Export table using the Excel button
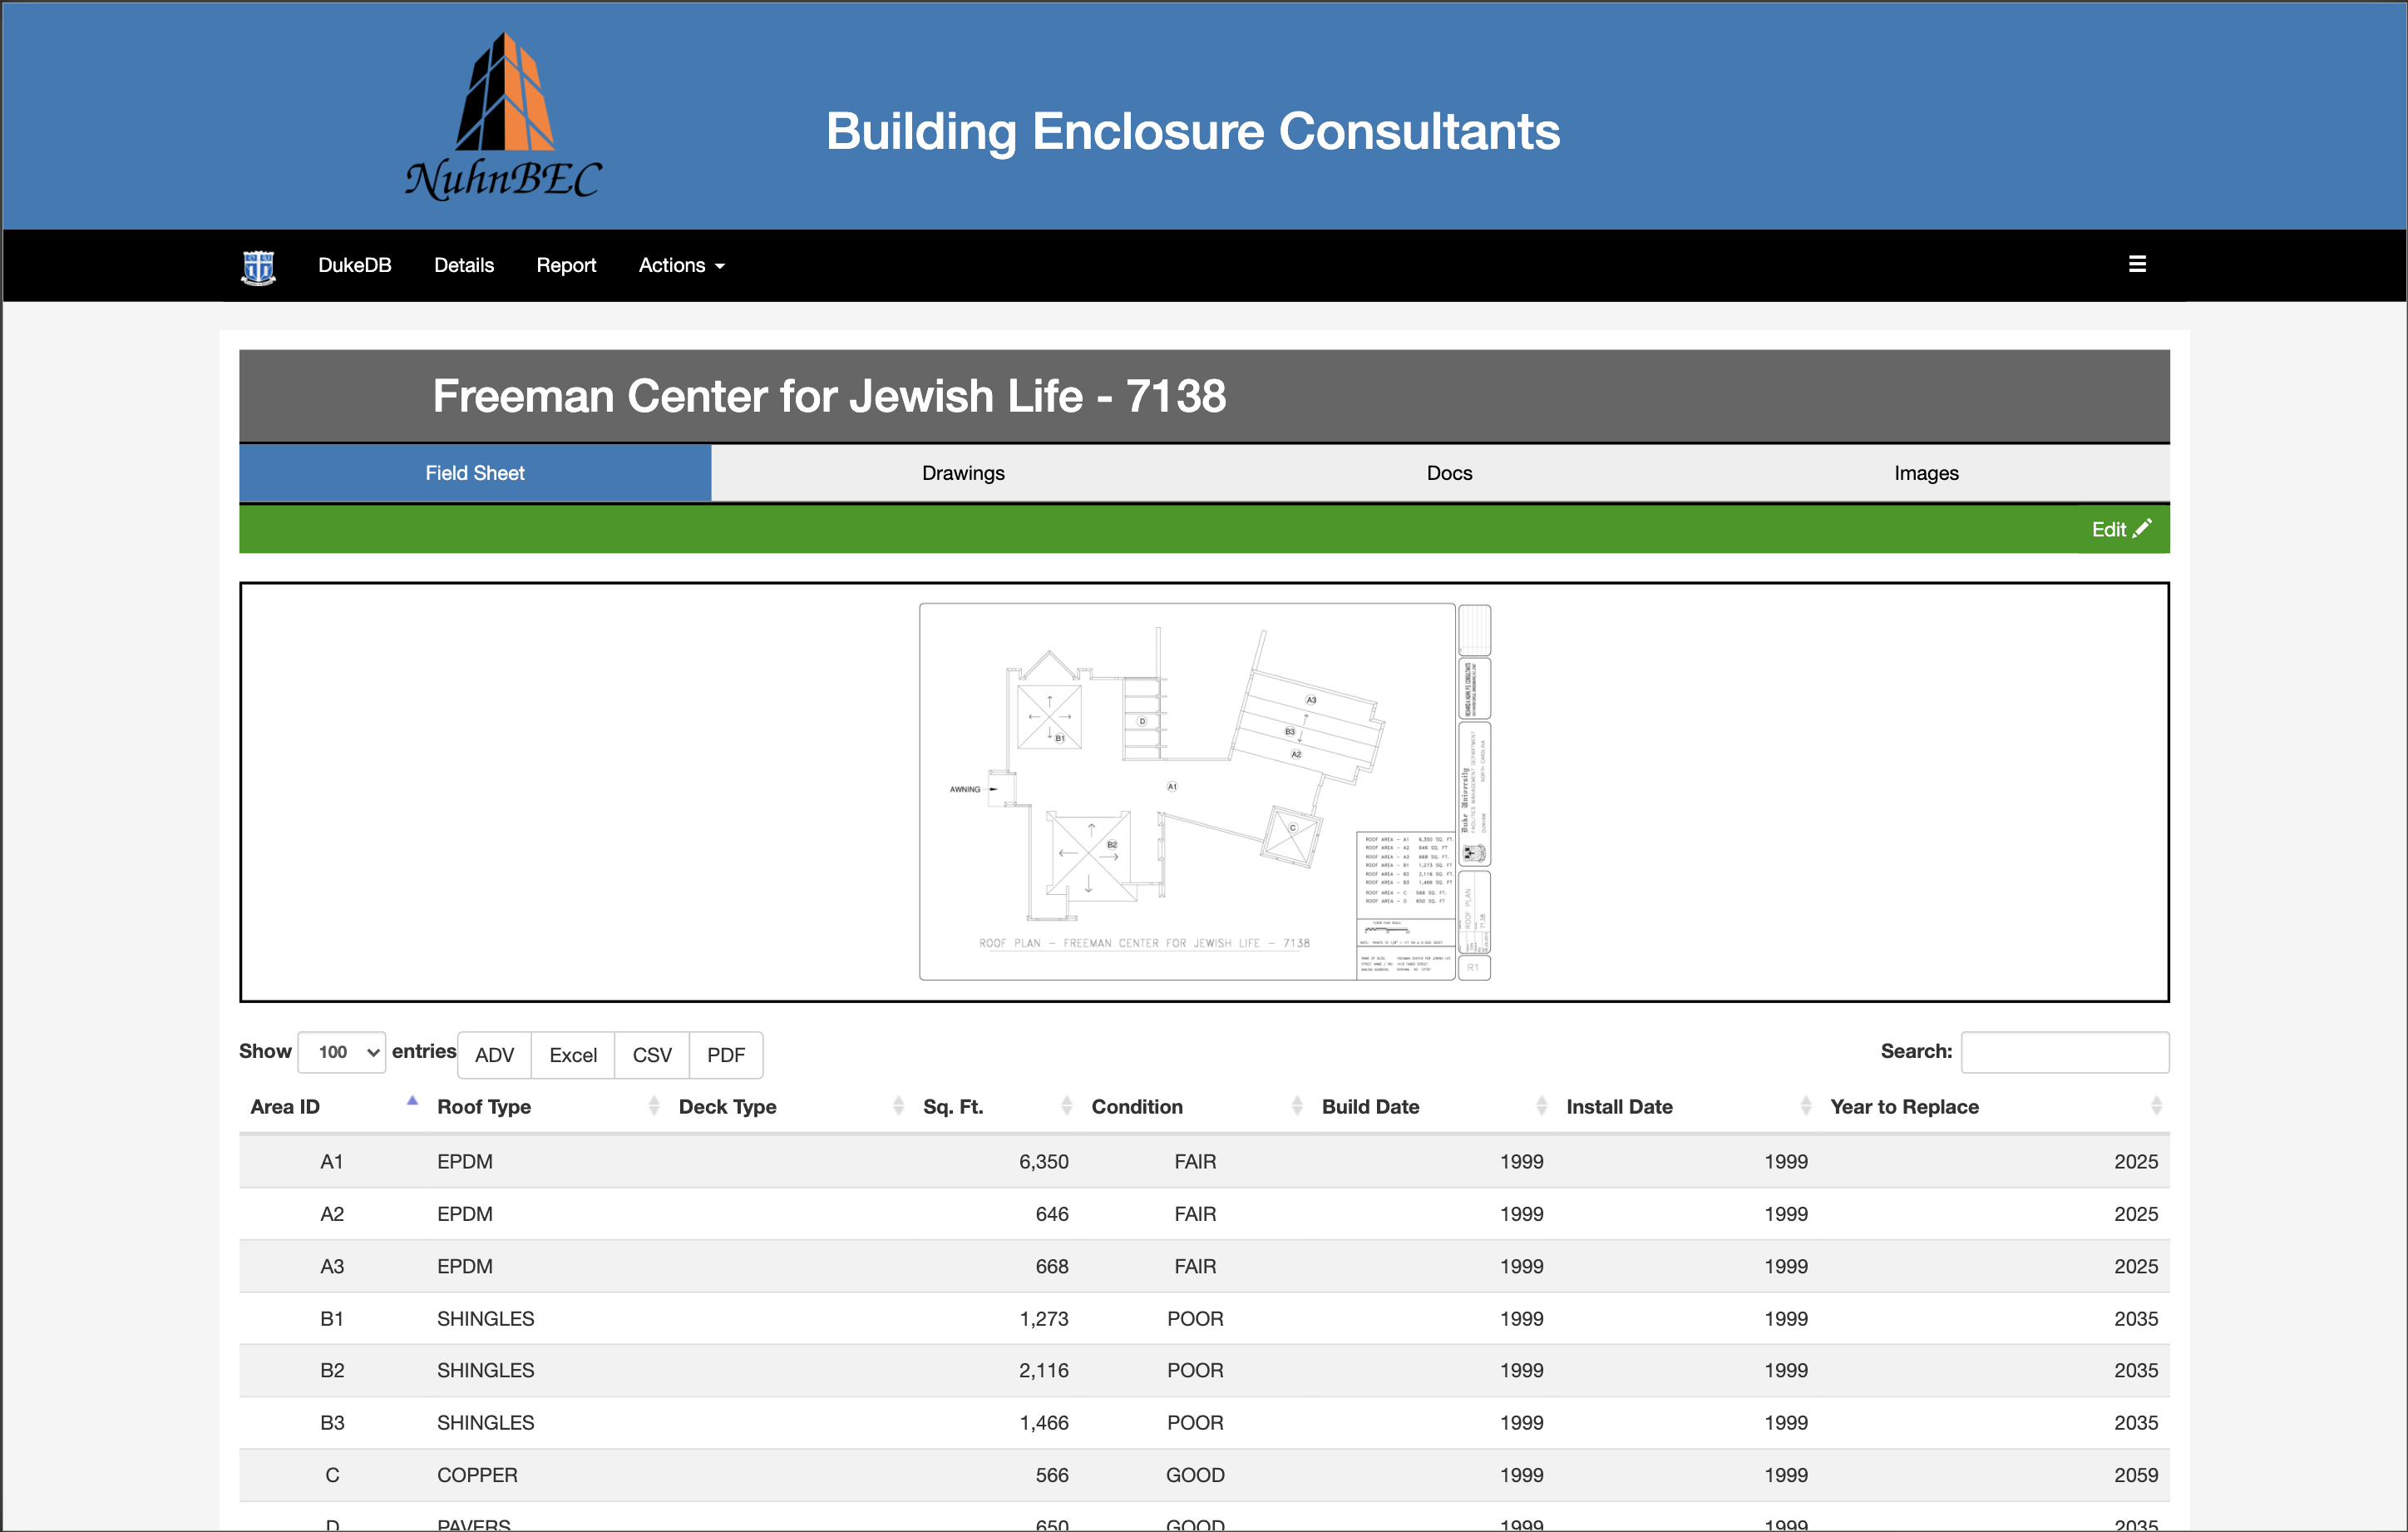Viewport: 2408px width, 1532px height. (x=572, y=1055)
